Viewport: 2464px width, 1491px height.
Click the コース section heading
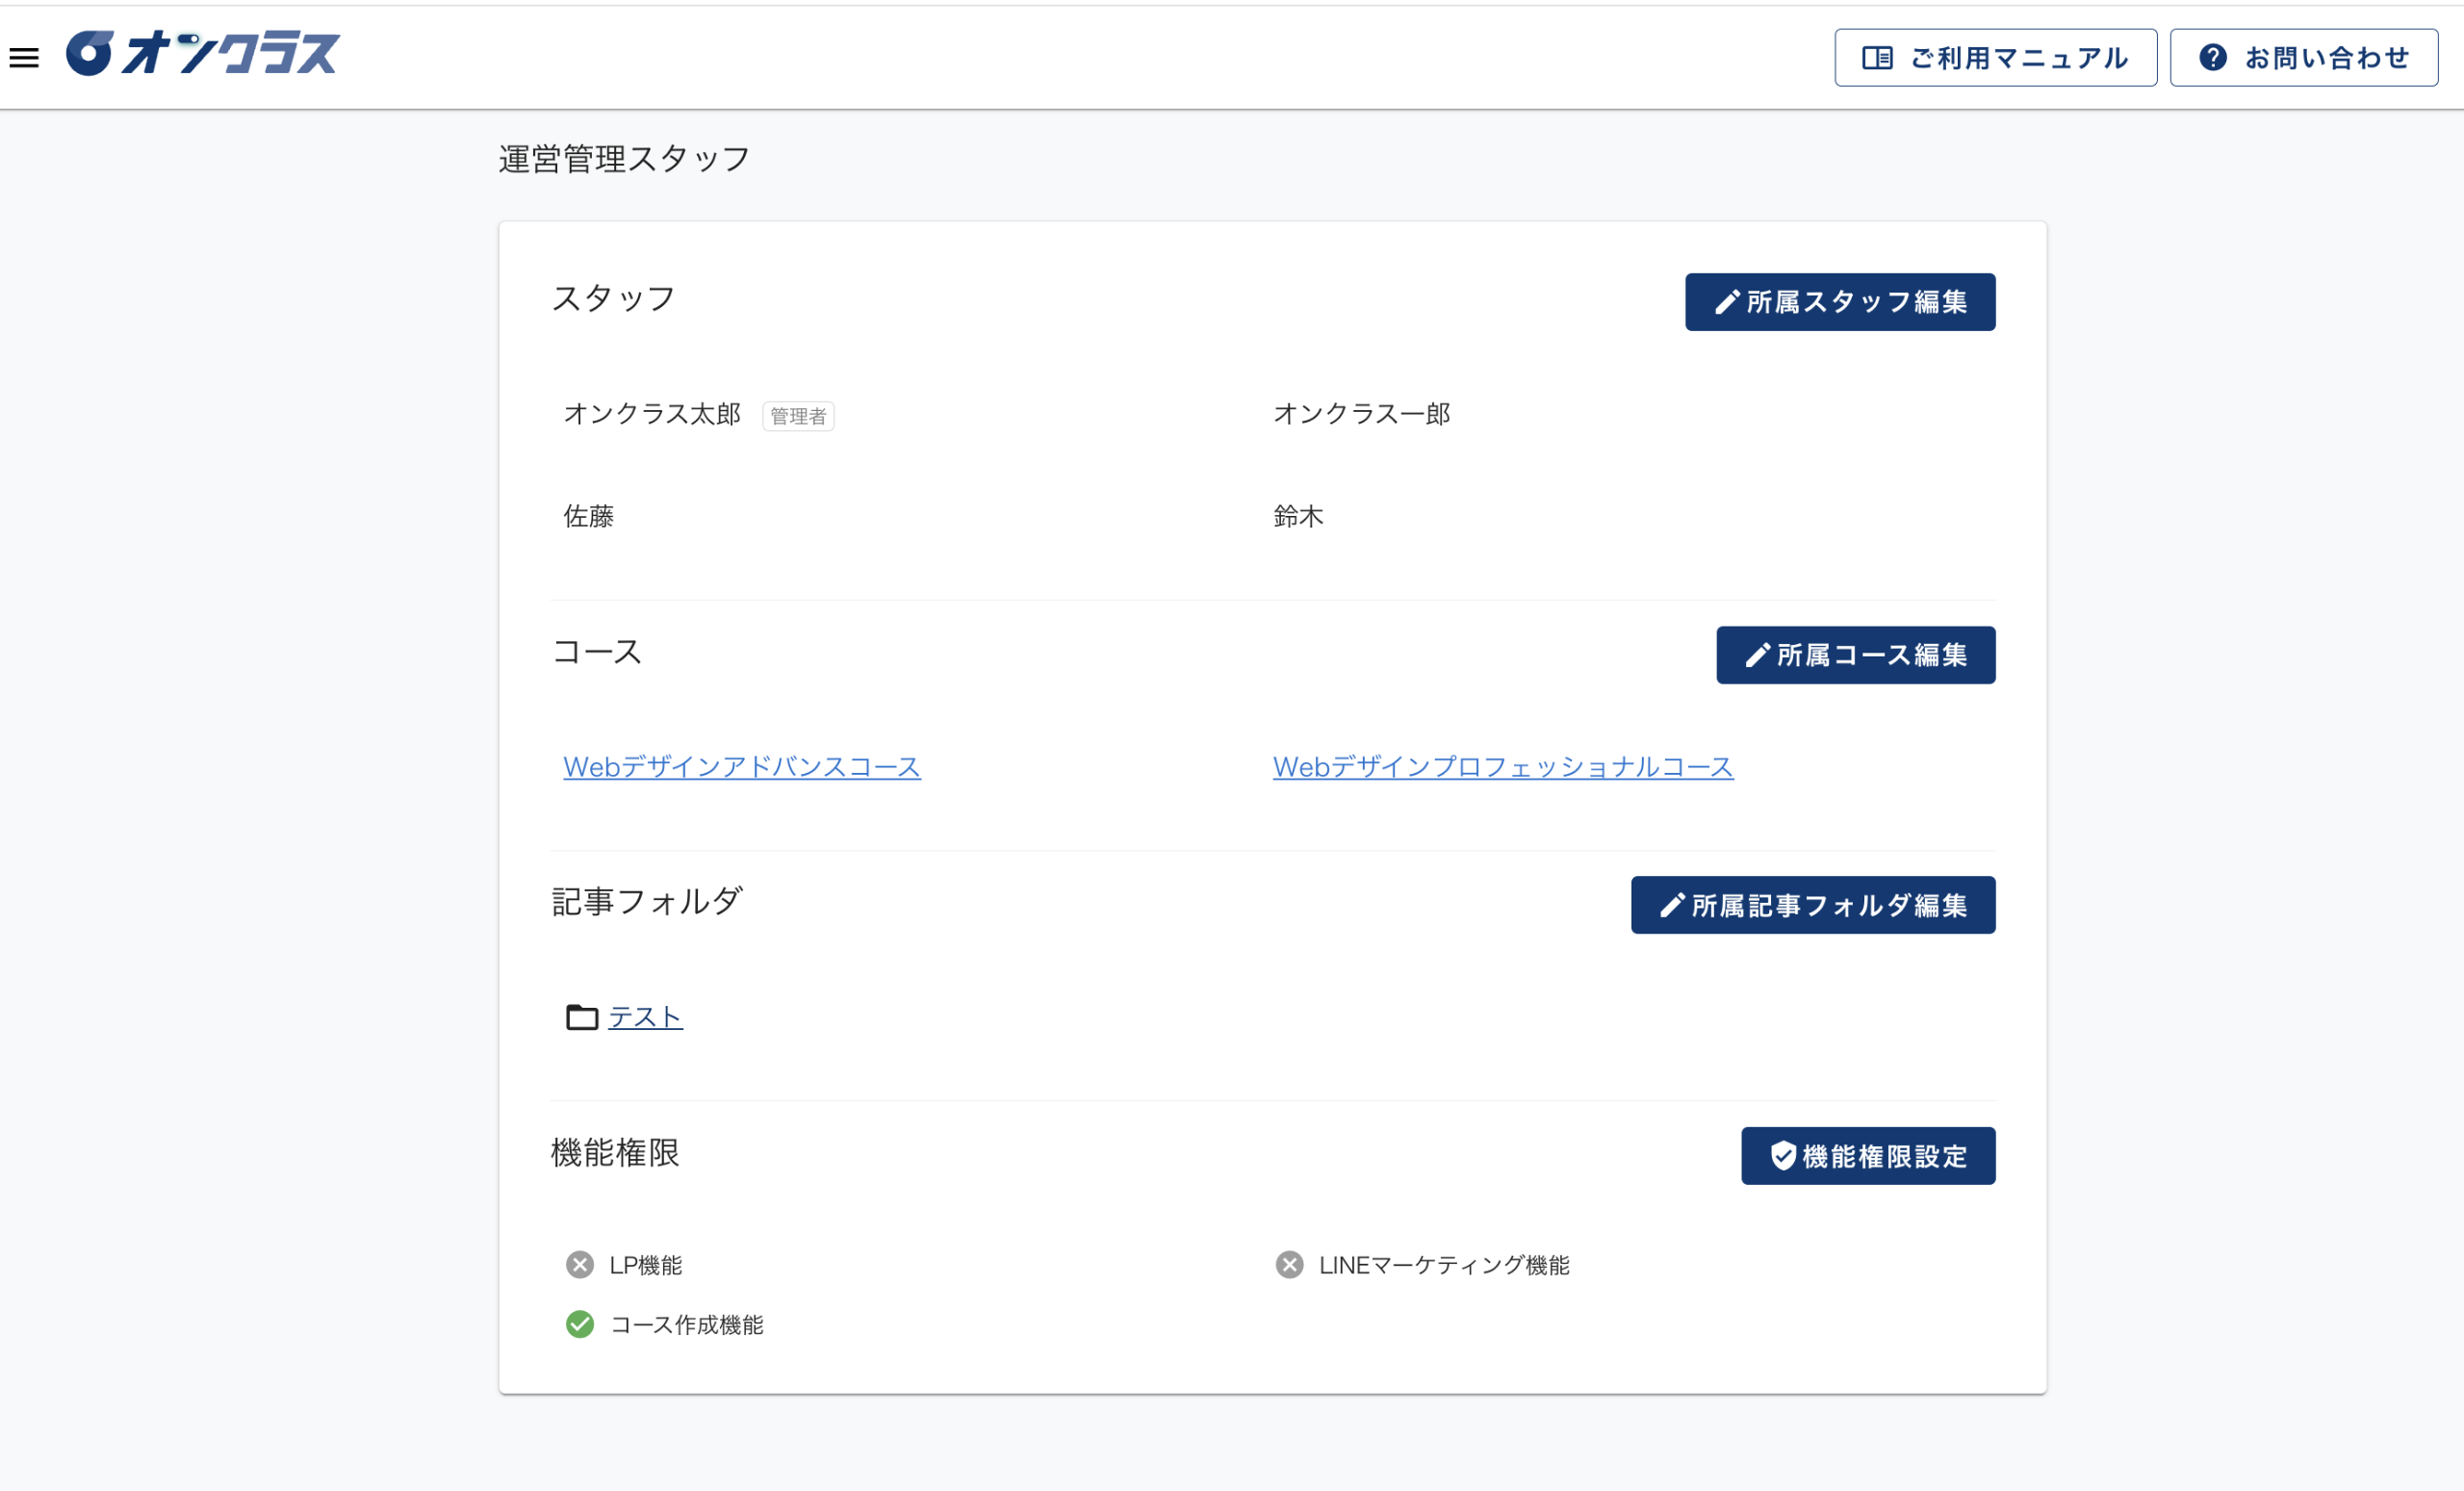(597, 652)
